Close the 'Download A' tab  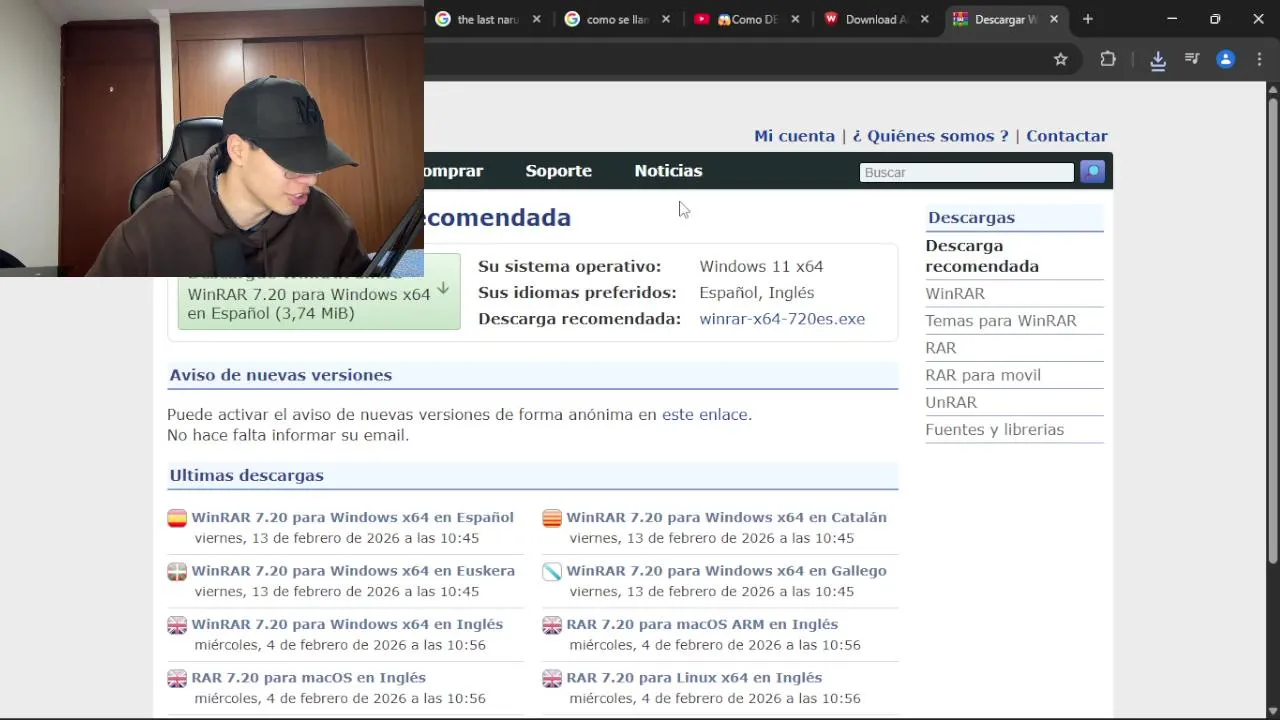[x=924, y=19]
